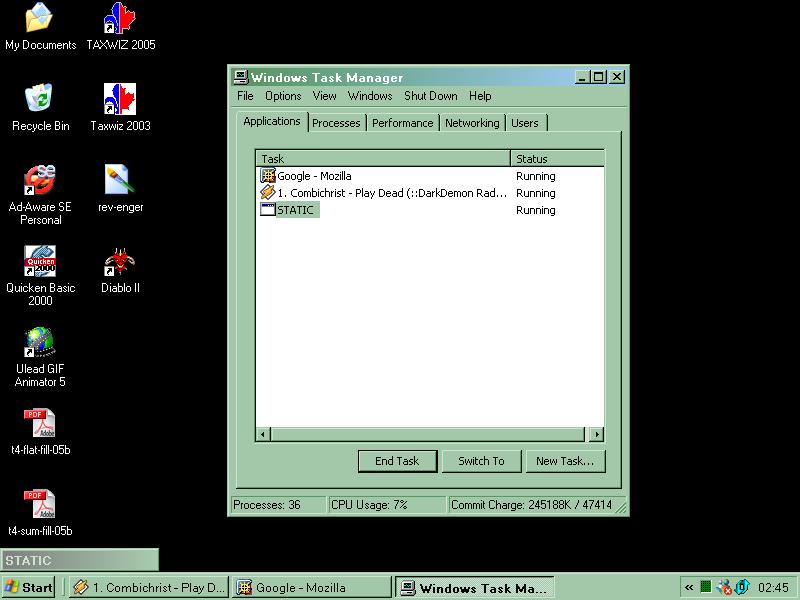Viewport: 800px width, 600px height.
Task: Click Combichrist task icon in list
Action: coord(268,192)
